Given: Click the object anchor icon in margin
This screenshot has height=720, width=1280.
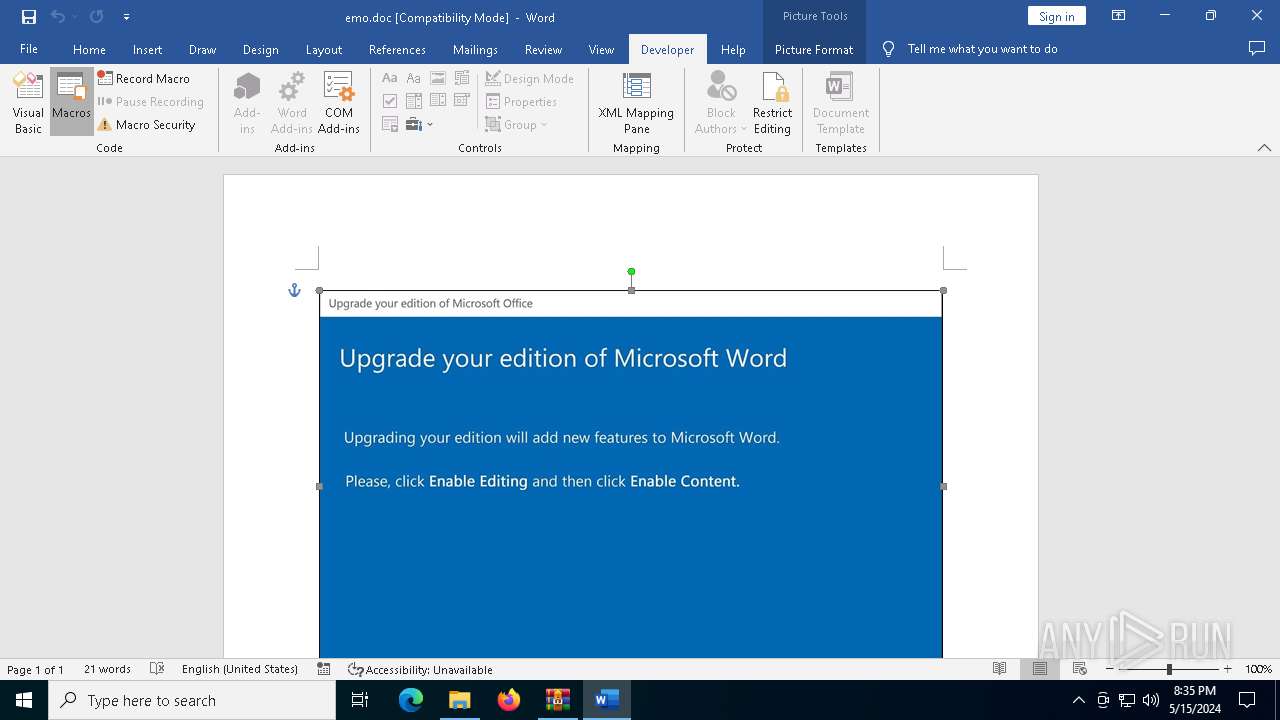Looking at the screenshot, I should pyautogui.click(x=294, y=290).
